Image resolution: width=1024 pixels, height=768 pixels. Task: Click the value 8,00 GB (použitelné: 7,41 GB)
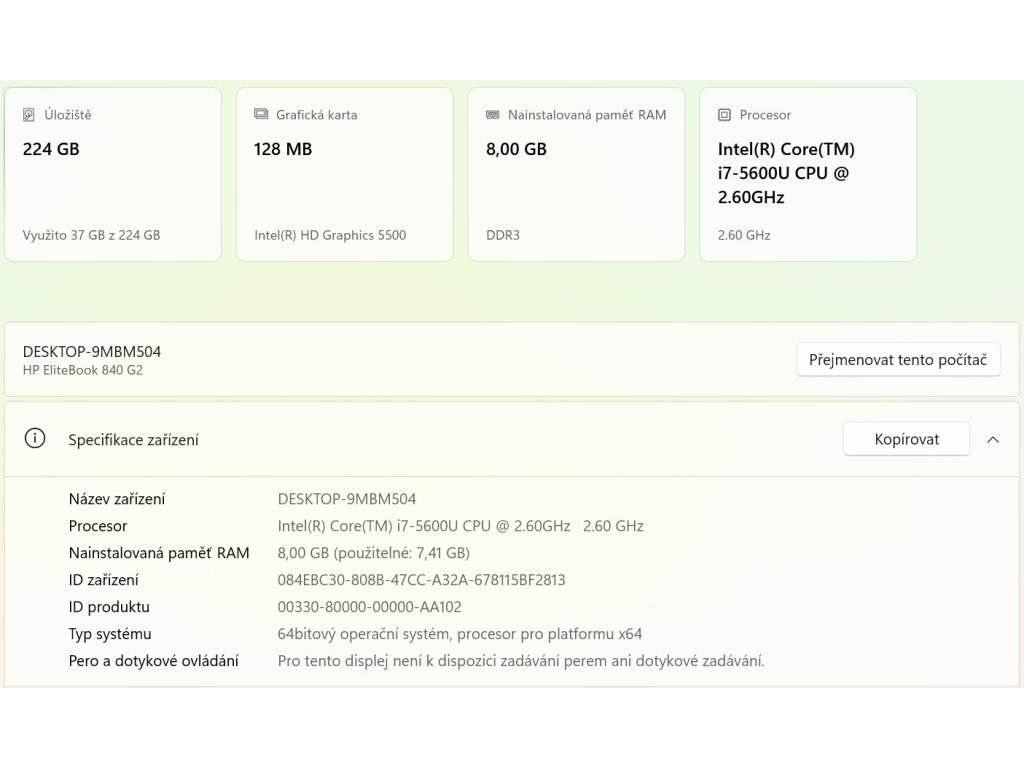374,553
